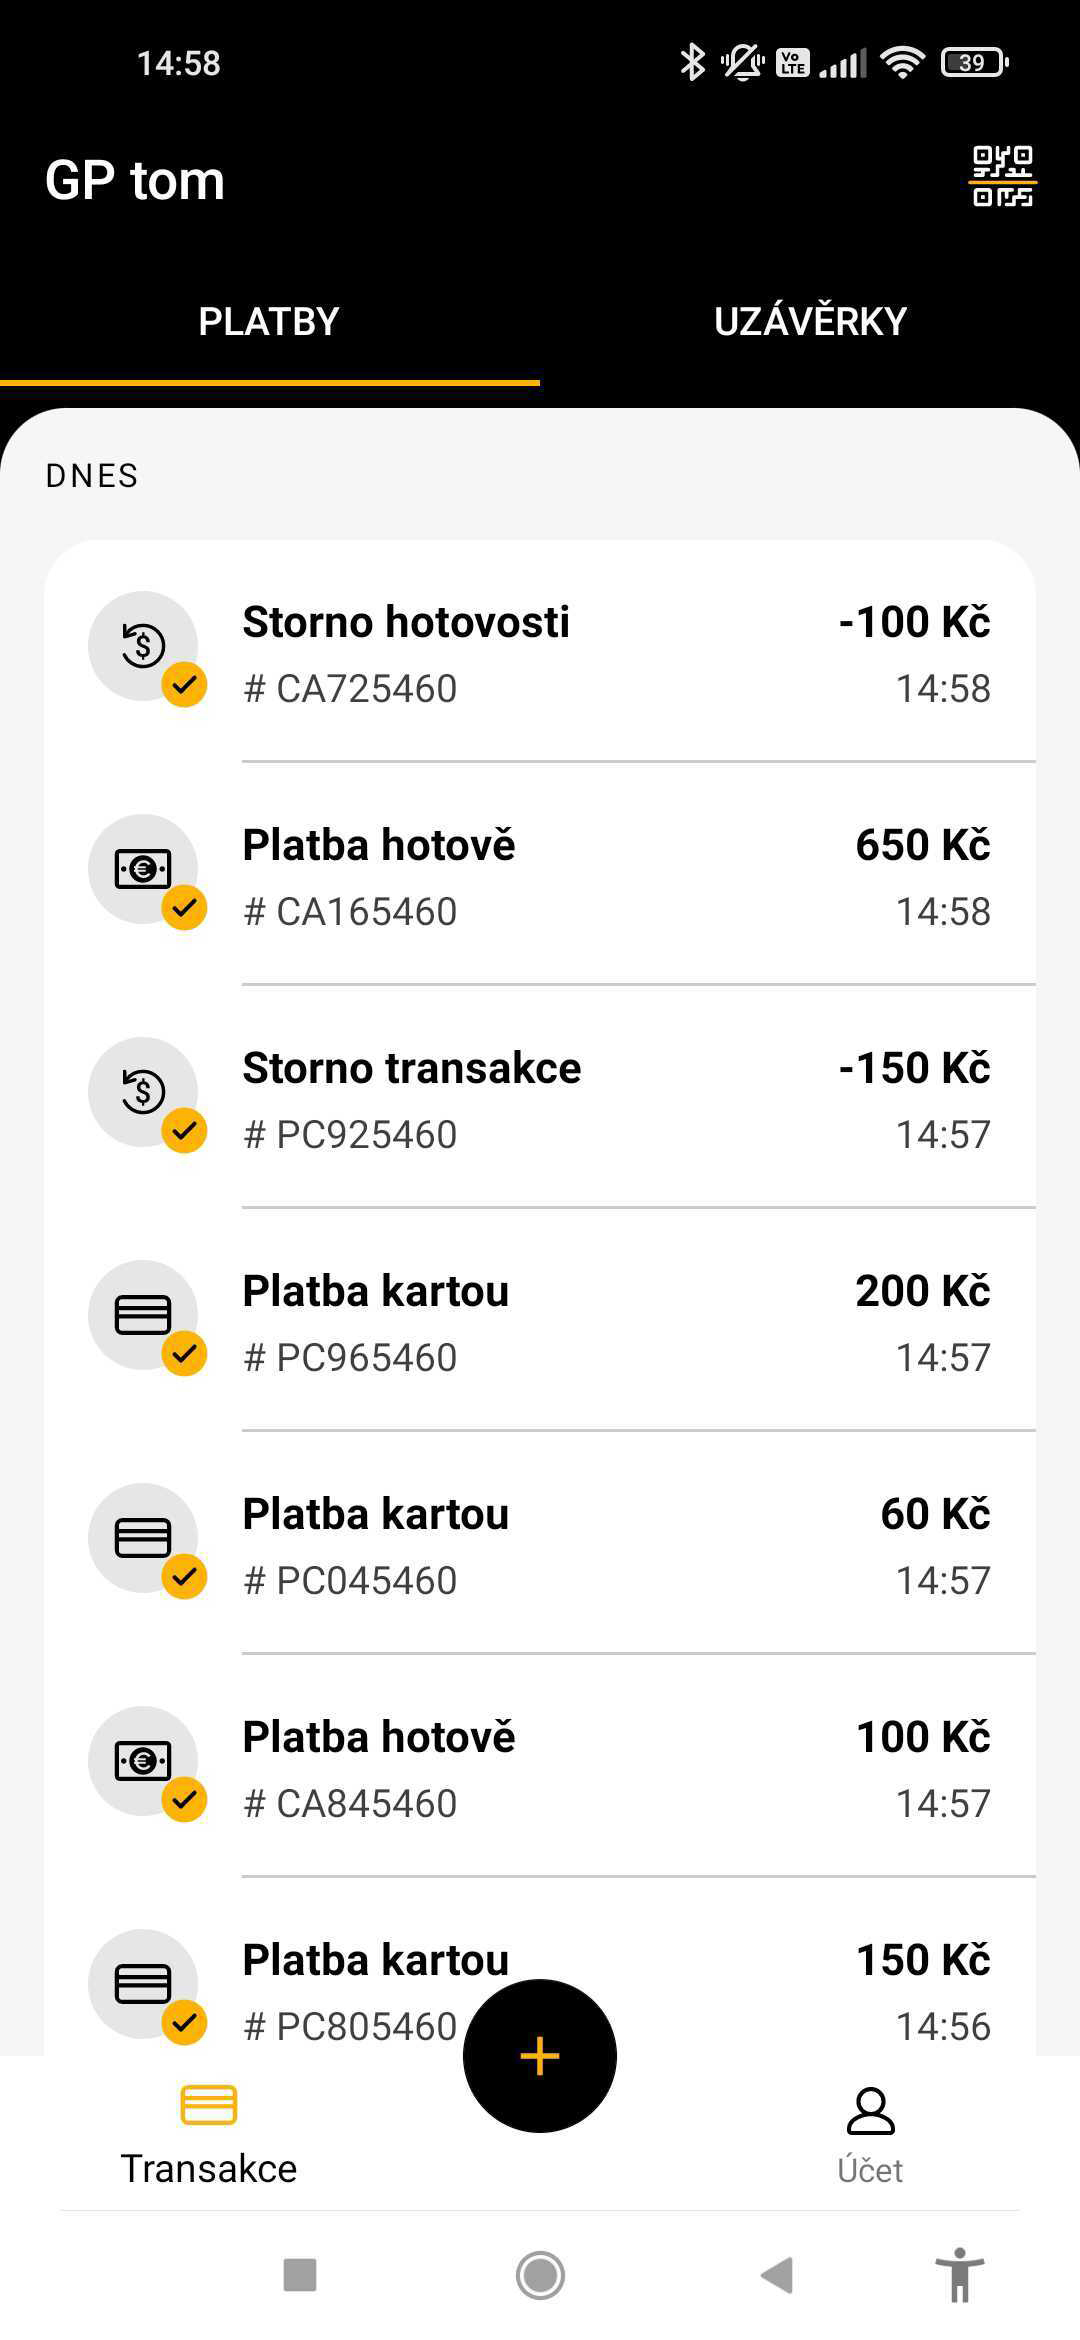This screenshot has height=2340, width=1080.
Task: Open the QR code scanner
Action: click(x=1003, y=177)
